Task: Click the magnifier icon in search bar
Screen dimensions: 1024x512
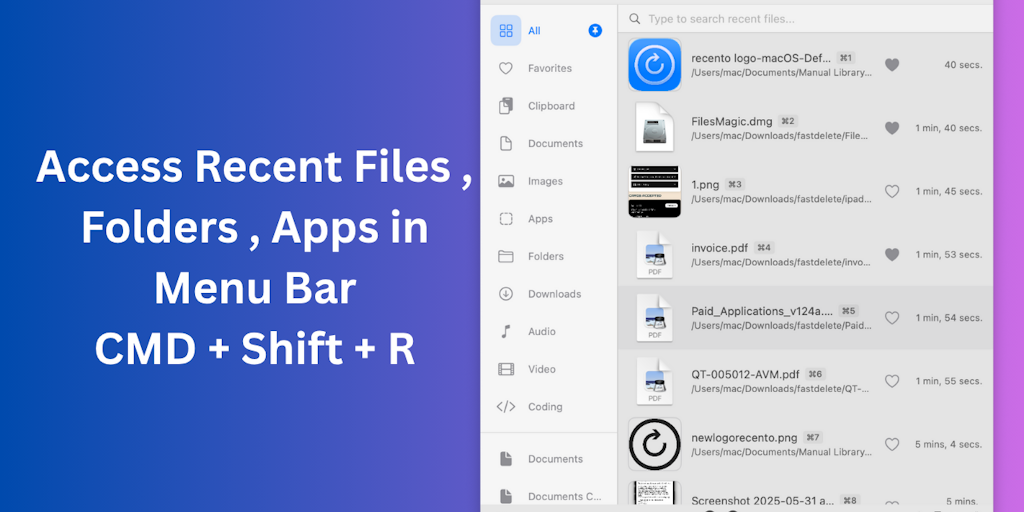Action: [634, 19]
